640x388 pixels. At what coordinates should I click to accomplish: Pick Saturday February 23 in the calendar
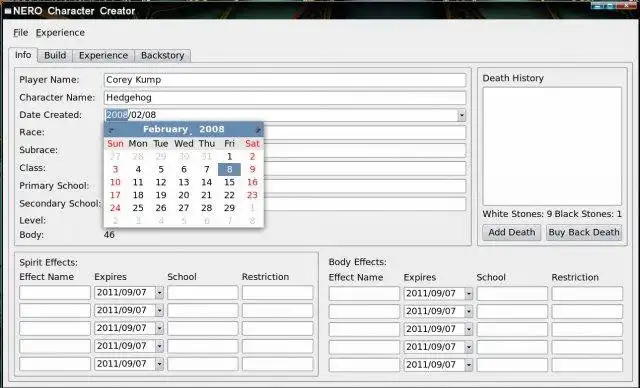point(252,195)
